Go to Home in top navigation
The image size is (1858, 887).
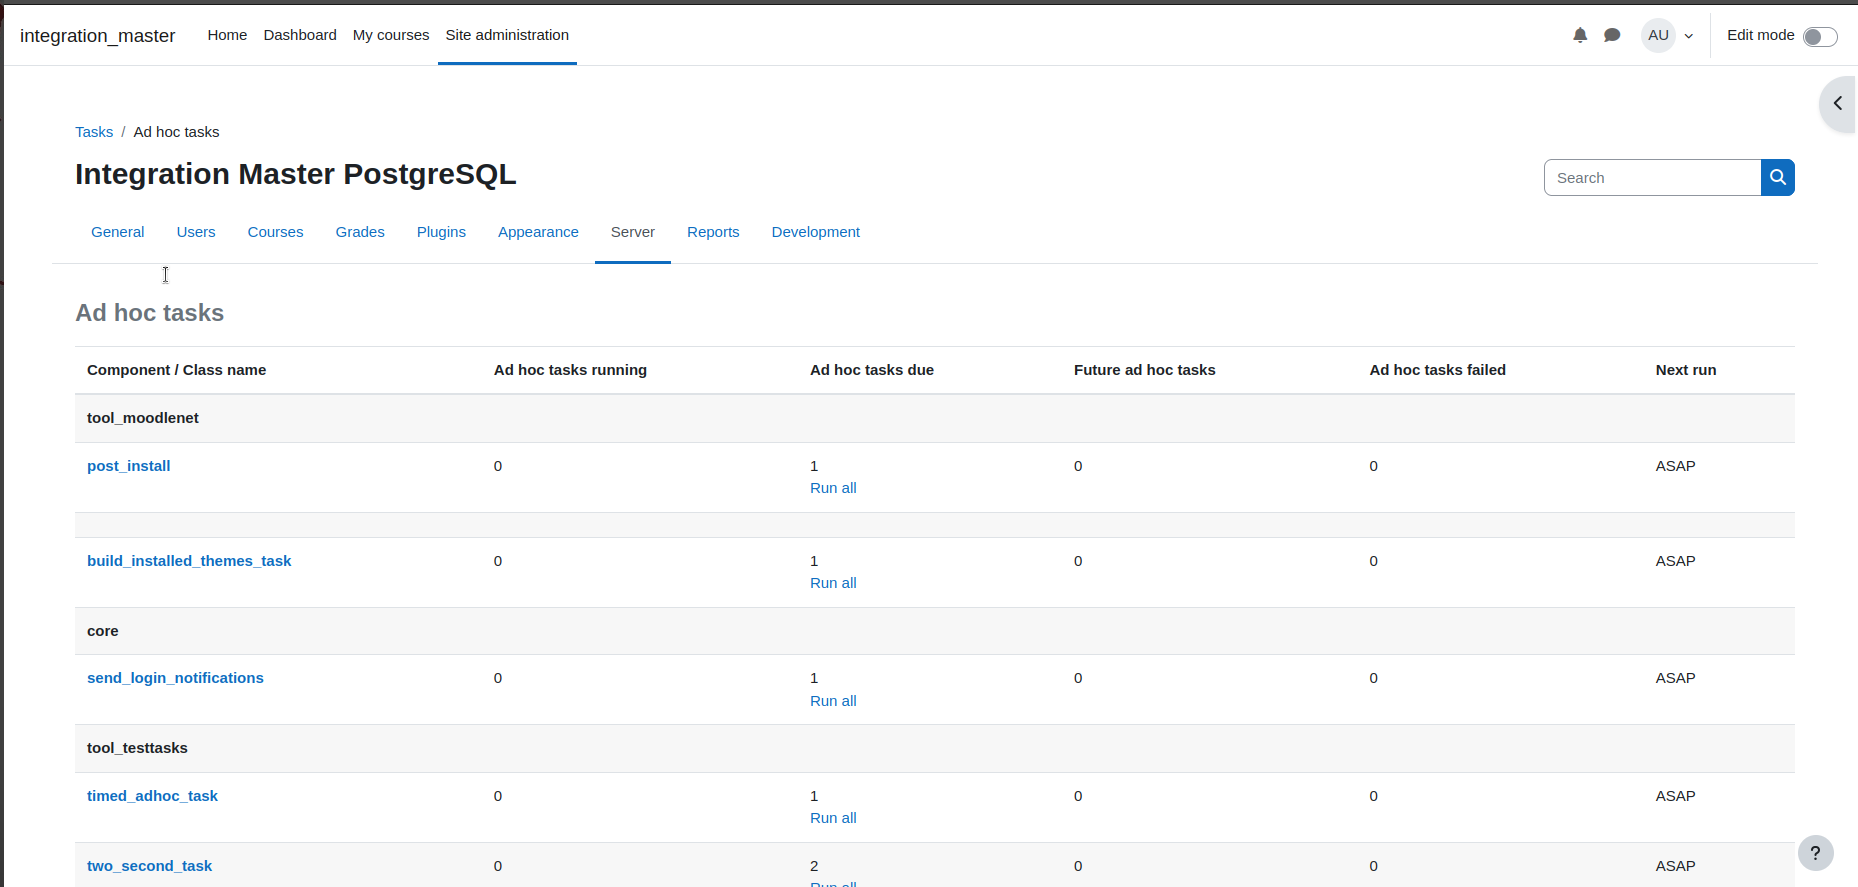tap(227, 35)
